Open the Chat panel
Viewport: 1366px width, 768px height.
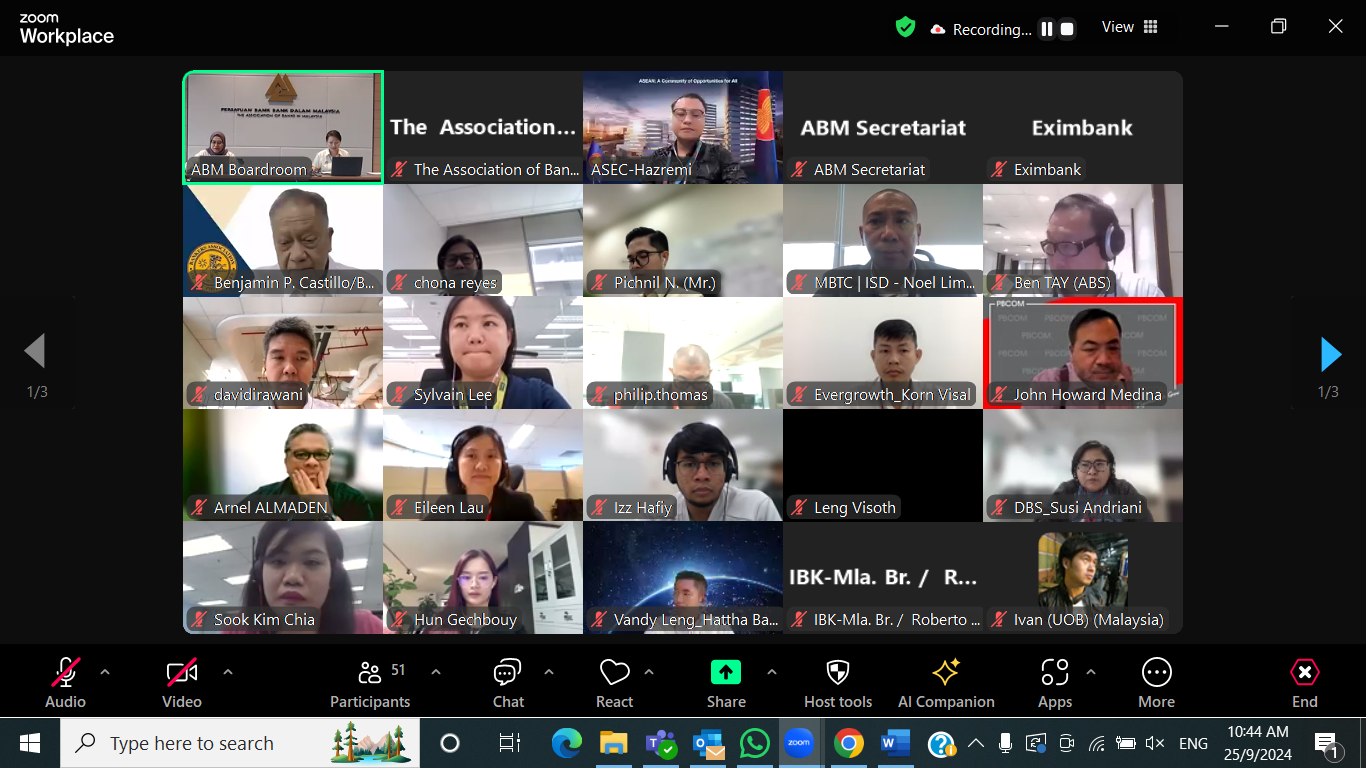[x=508, y=682]
